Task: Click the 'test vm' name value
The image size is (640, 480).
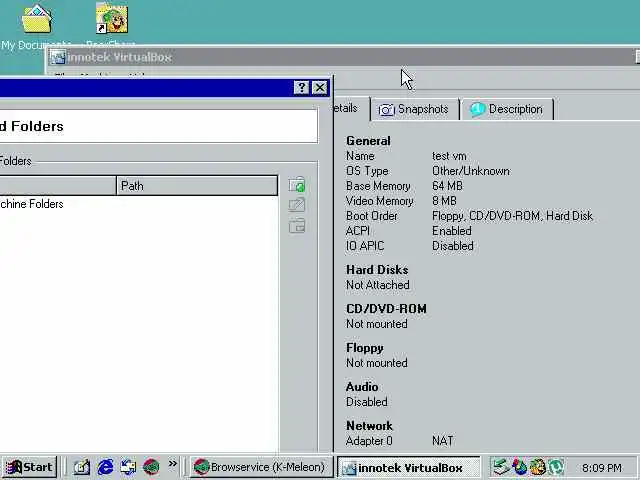Action: pos(449,156)
